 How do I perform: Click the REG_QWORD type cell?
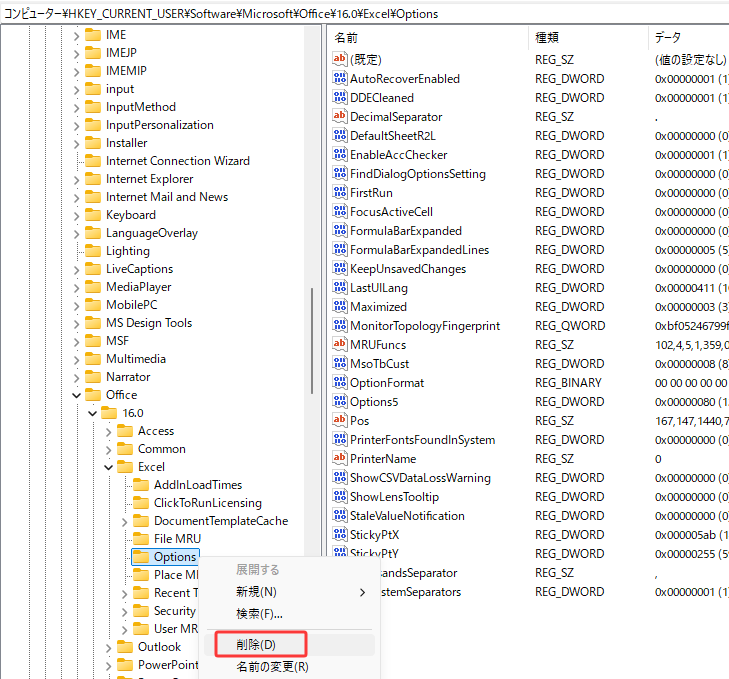[x=570, y=326]
